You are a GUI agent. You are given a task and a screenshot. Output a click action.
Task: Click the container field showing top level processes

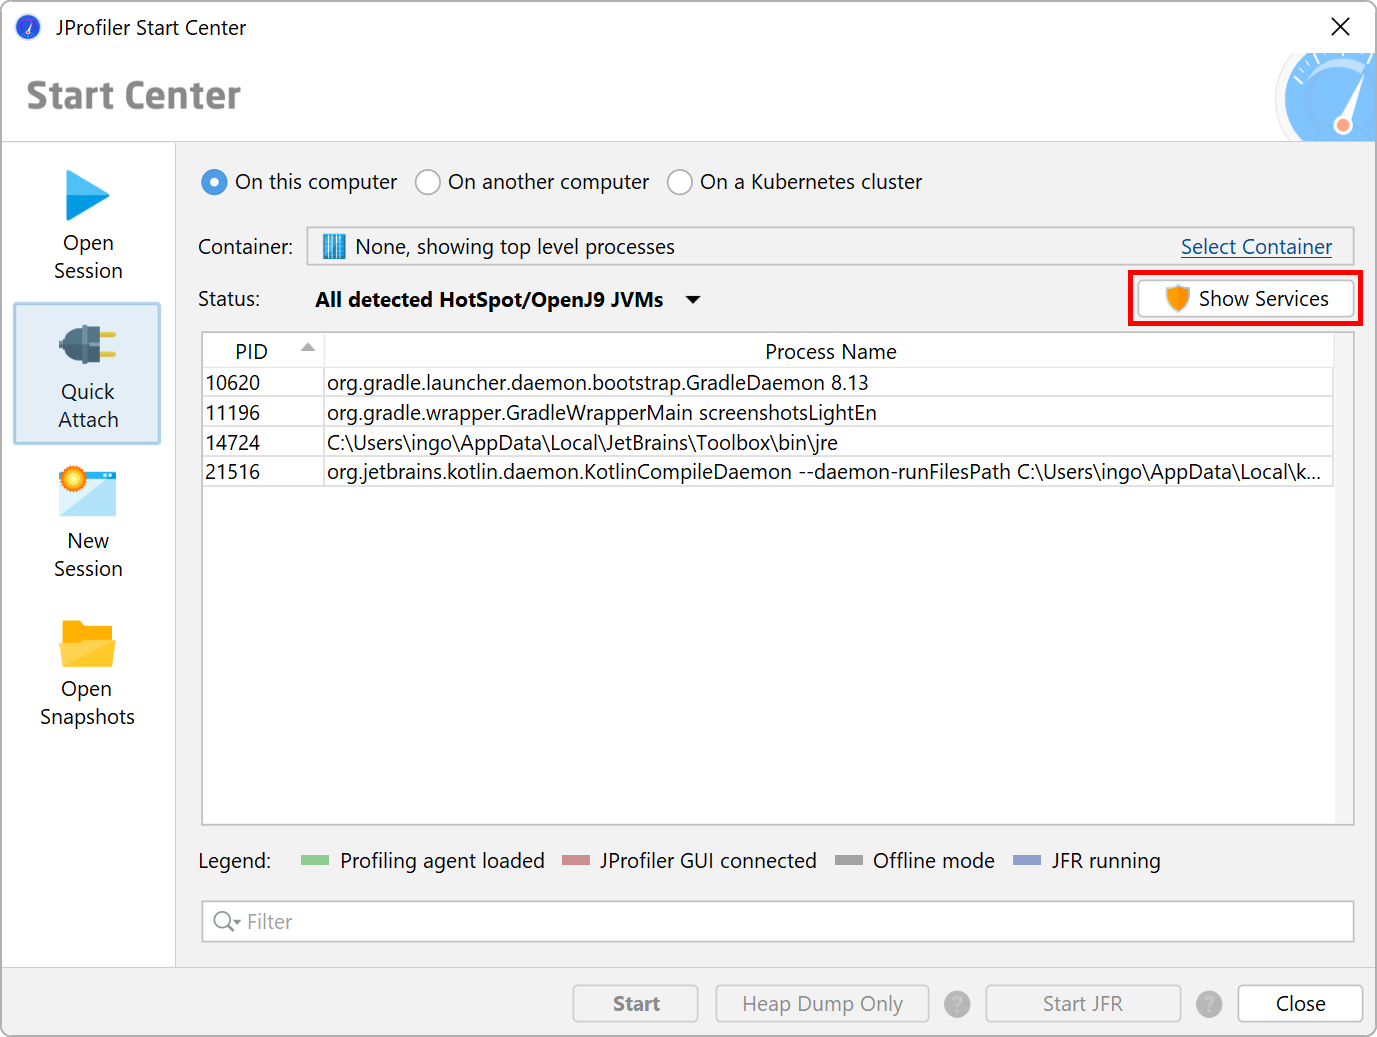830,246
